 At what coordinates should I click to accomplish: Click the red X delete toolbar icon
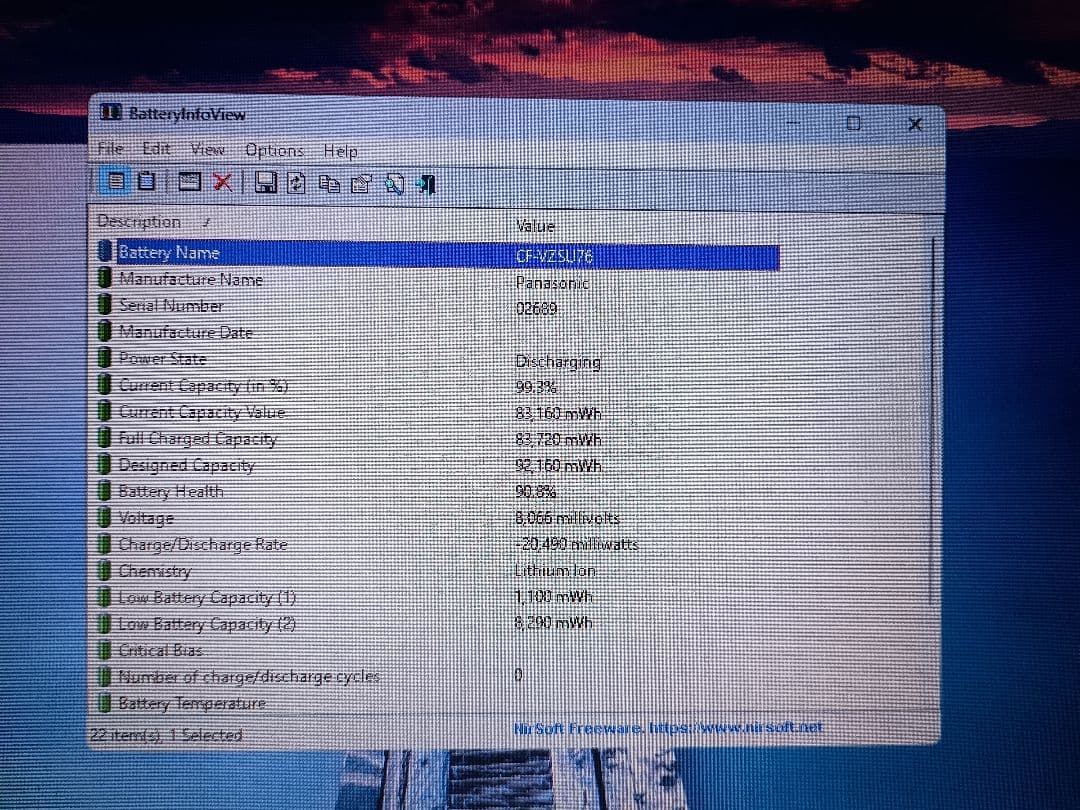coord(223,183)
